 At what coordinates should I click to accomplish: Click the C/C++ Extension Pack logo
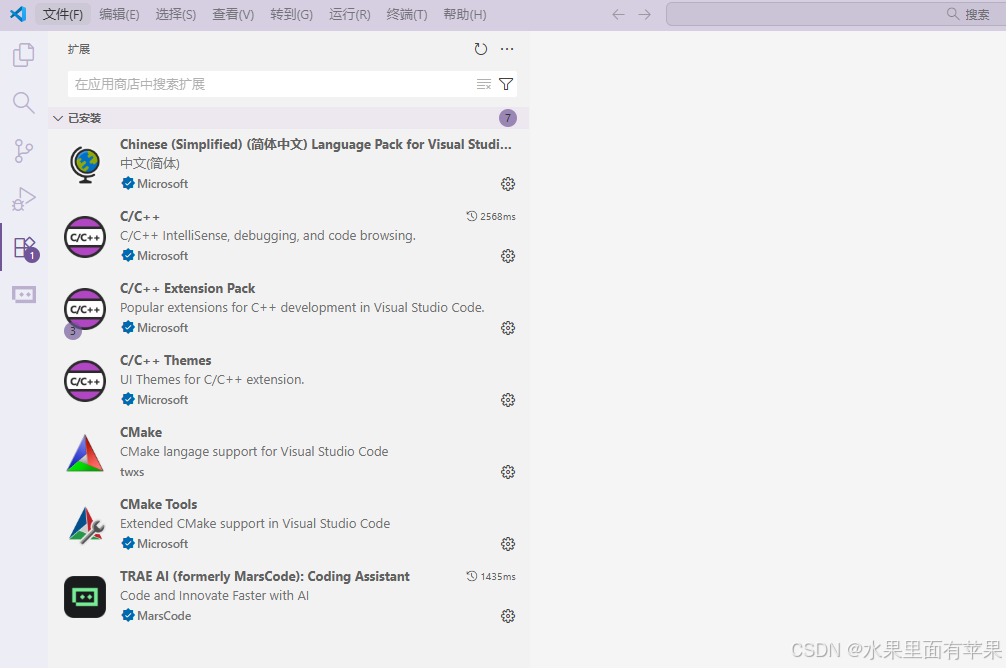point(85,309)
